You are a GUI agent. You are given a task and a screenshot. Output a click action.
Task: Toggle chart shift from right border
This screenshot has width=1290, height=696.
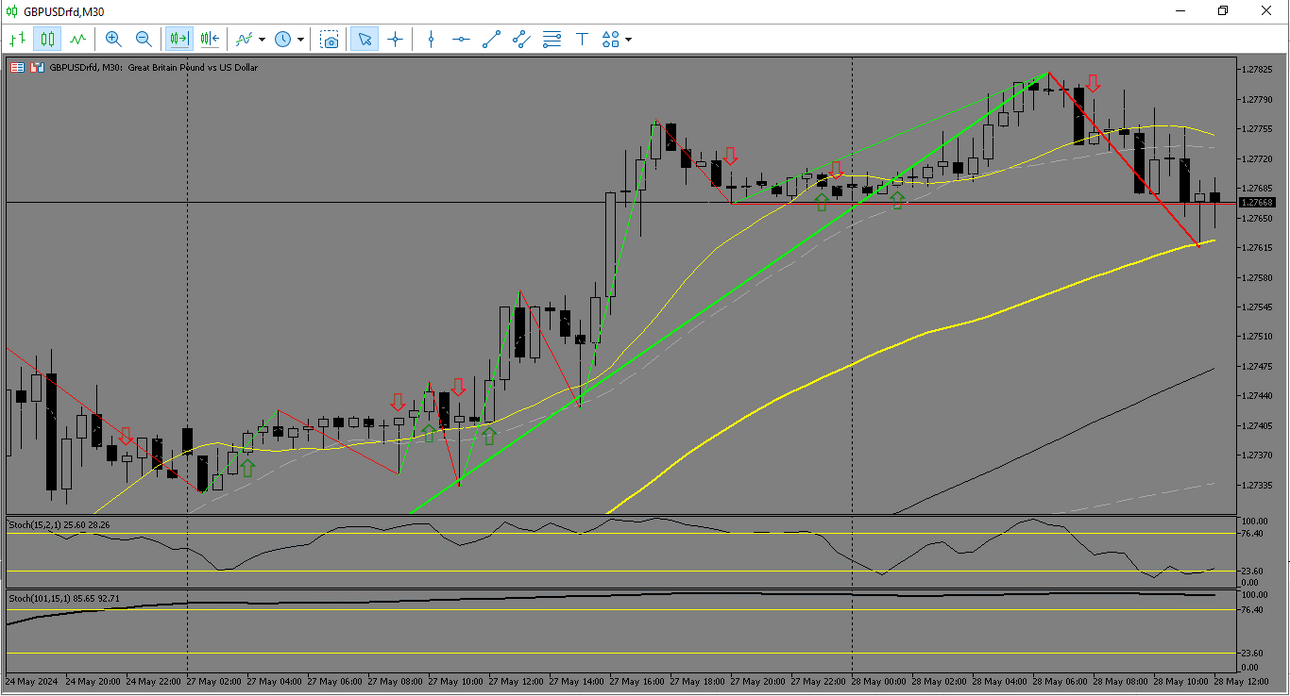[210, 39]
